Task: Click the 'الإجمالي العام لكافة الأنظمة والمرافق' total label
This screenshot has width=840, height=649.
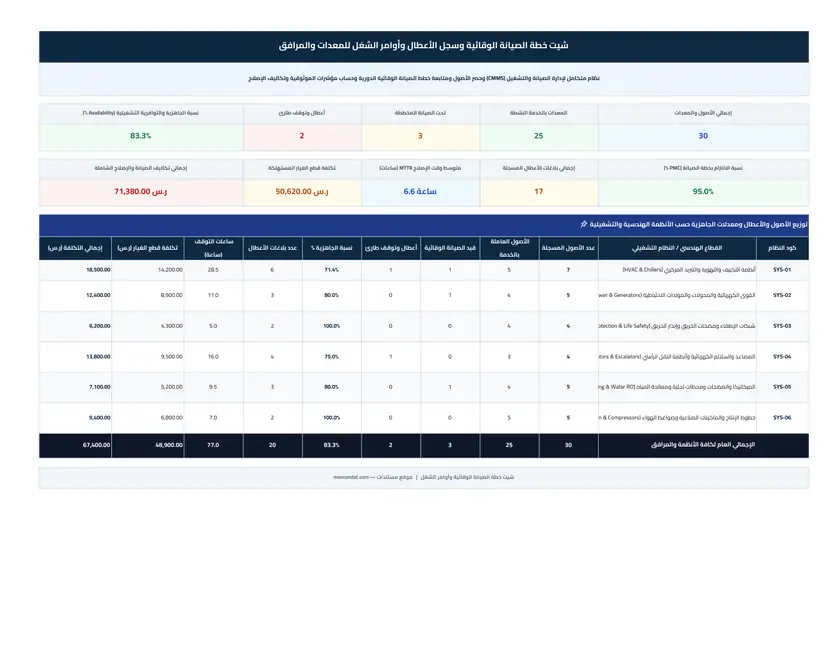Action: pyautogui.click(x=703, y=445)
